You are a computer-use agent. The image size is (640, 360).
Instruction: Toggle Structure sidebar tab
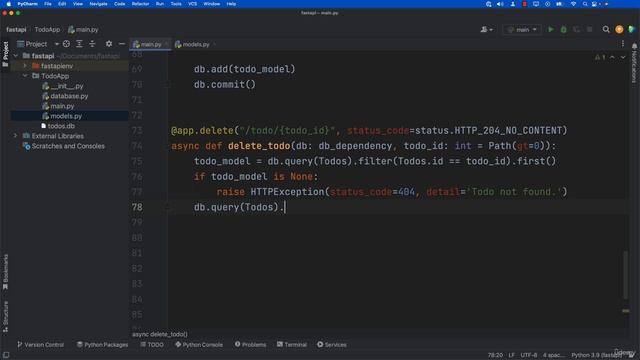5,317
